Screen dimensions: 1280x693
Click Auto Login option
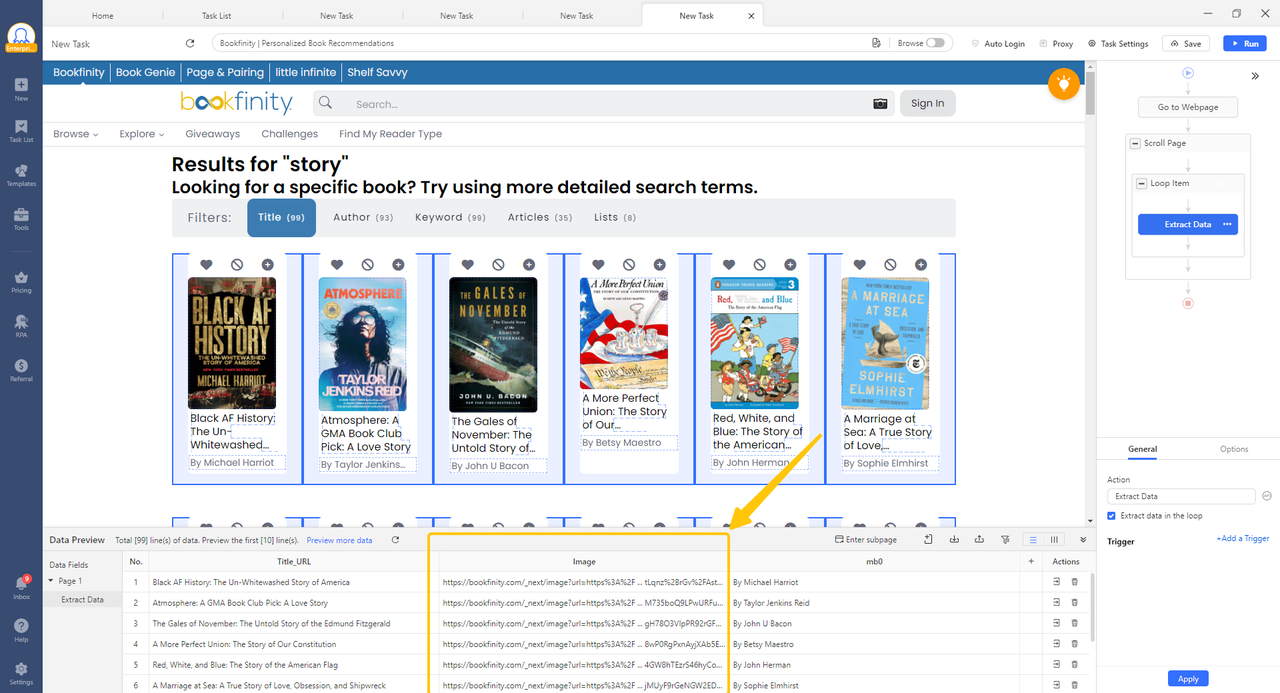coord(998,44)
